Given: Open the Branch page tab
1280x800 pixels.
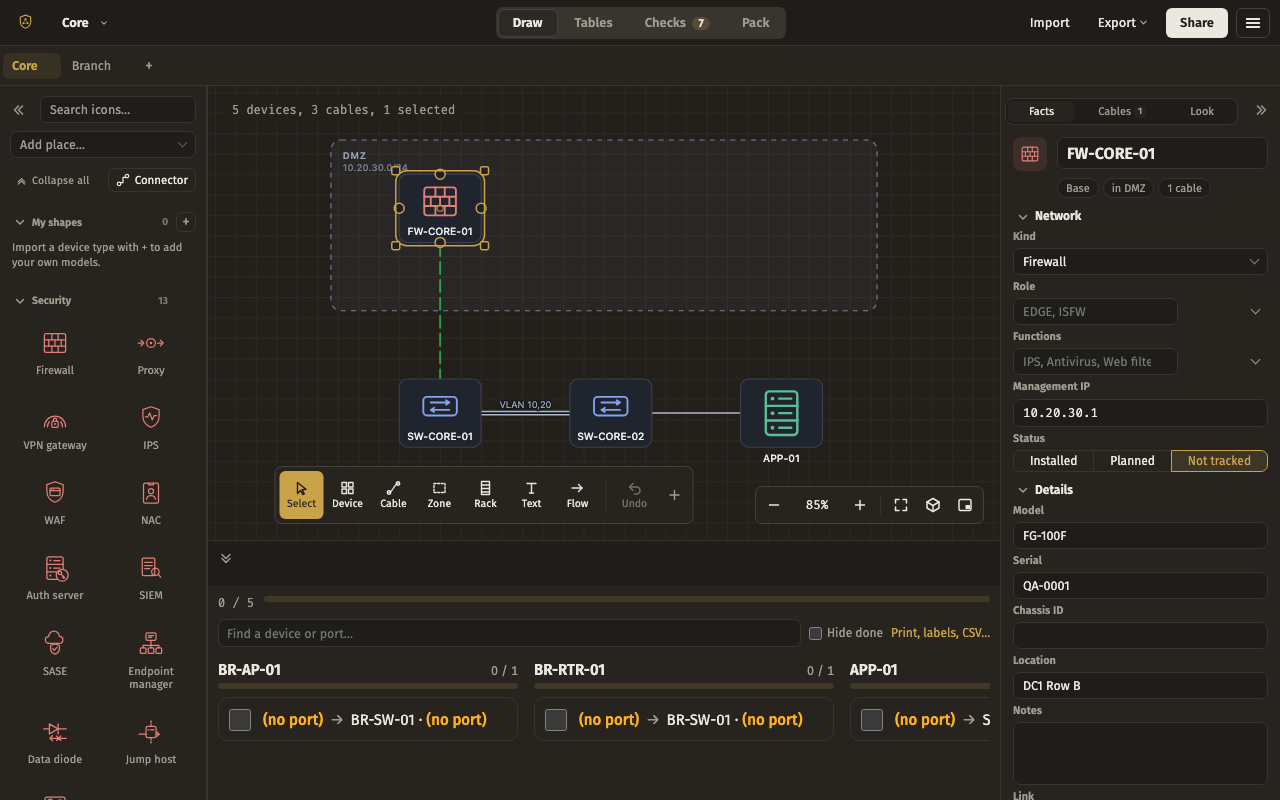Looking at the screenshot, I should coord(91,66).
